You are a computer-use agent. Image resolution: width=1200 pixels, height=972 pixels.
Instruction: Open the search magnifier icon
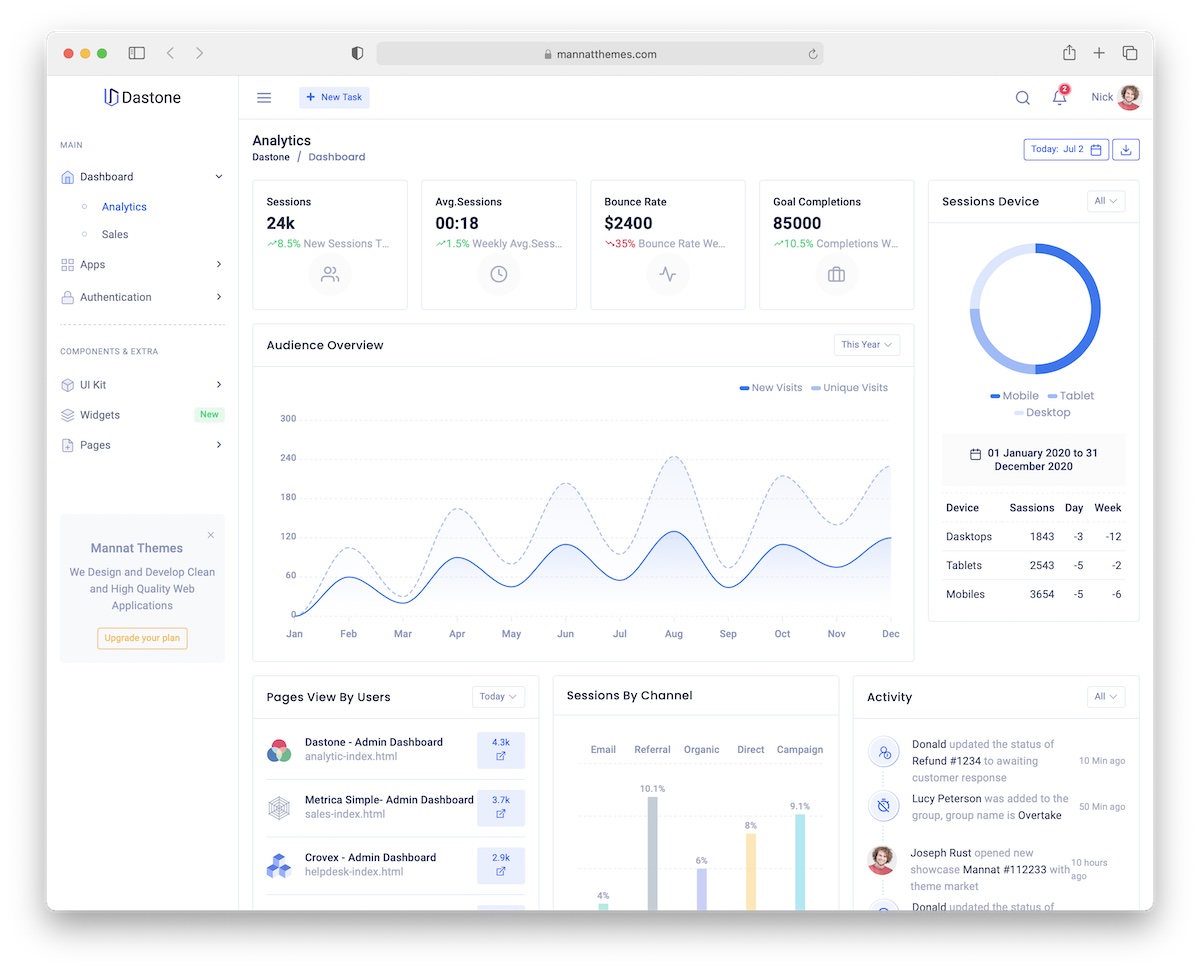(1022, 97)
